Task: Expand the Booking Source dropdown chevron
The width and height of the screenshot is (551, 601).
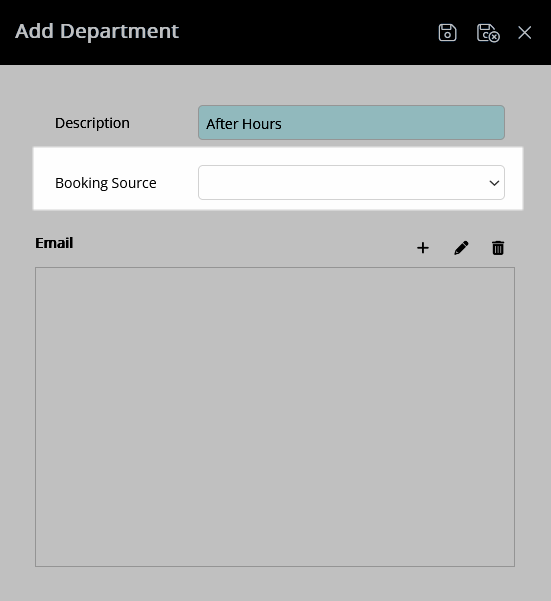Action: click(x=494, y=183)
